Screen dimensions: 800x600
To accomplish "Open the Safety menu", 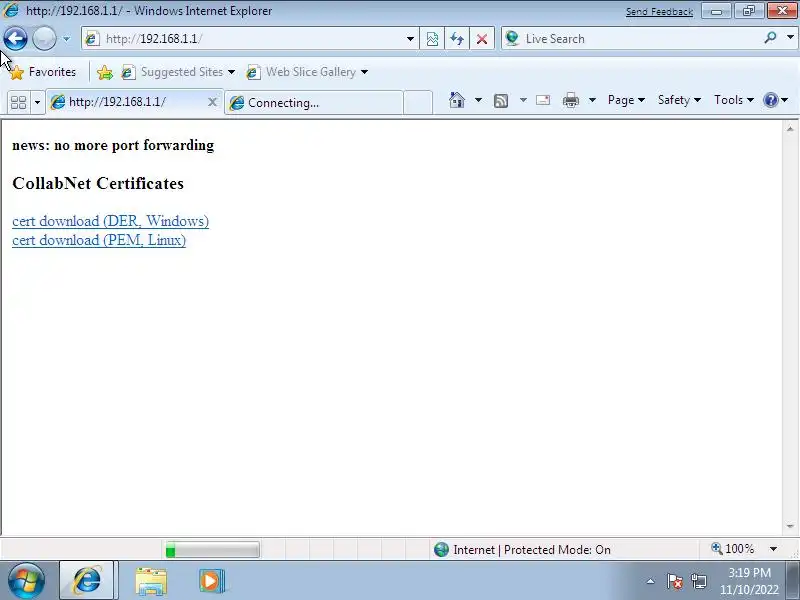I will pos(679,100).
